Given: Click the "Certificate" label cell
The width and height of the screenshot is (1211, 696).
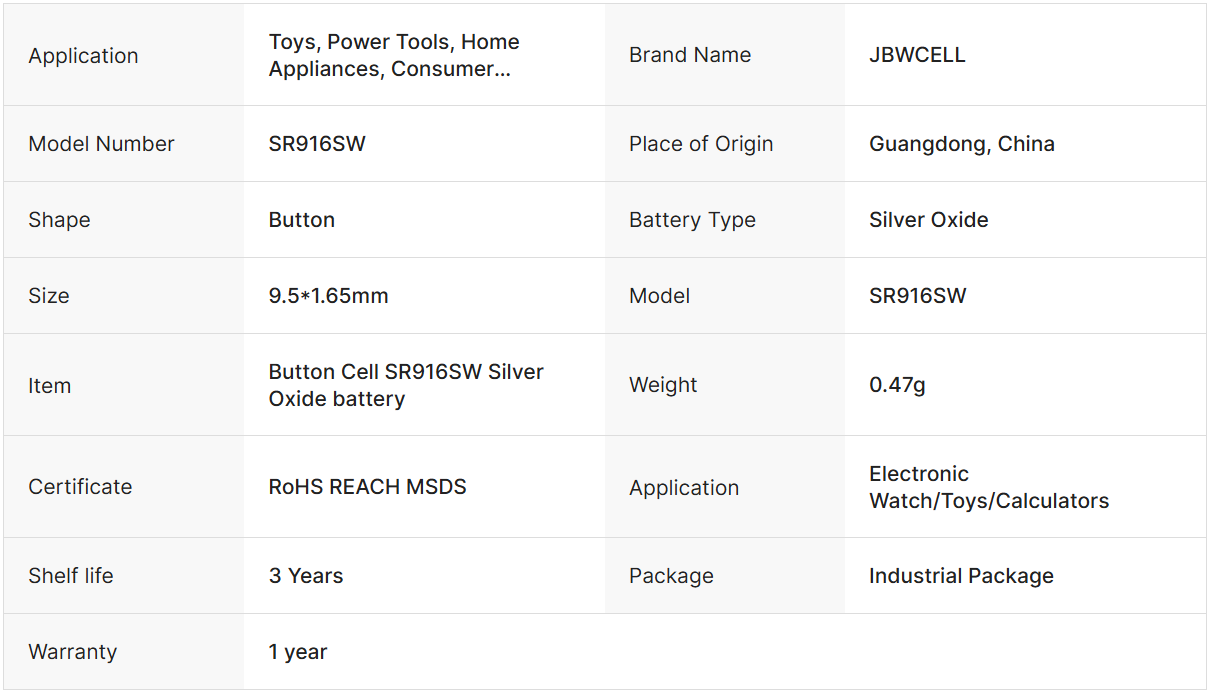Looking at the screenshot, I should pos(80,487).
